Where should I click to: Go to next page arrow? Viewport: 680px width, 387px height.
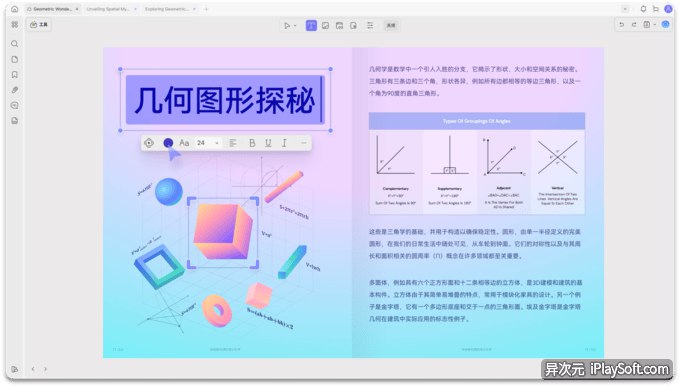click(x=45, y=369)
